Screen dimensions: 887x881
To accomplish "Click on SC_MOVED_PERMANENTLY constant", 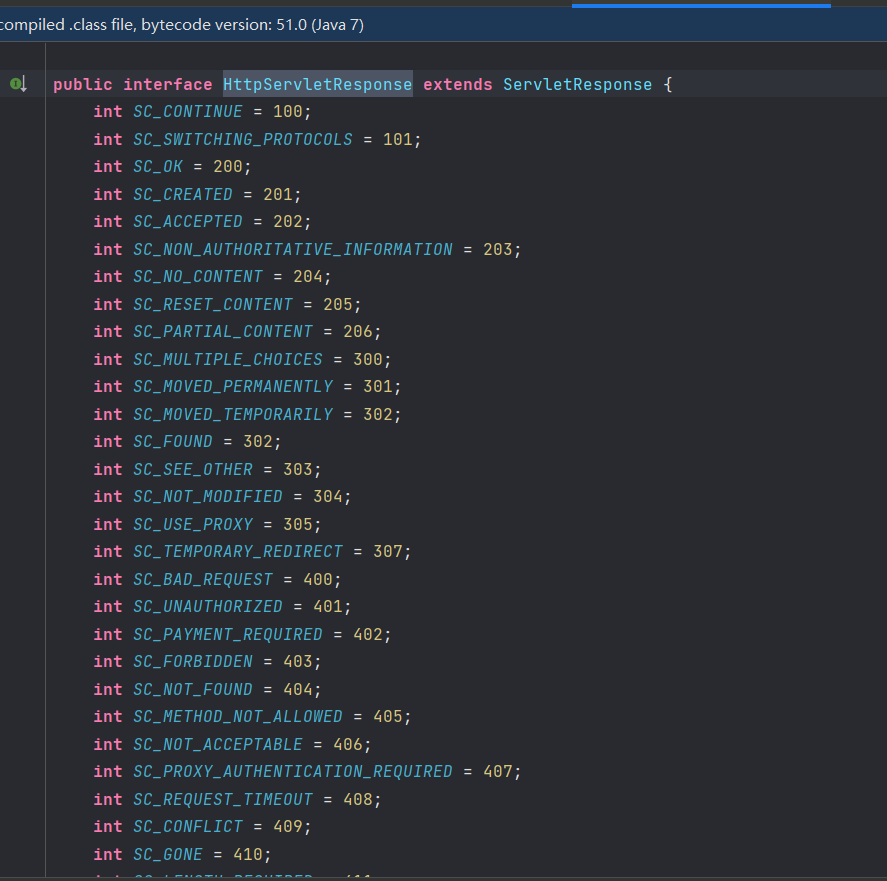I will click(x=233, y=386).
